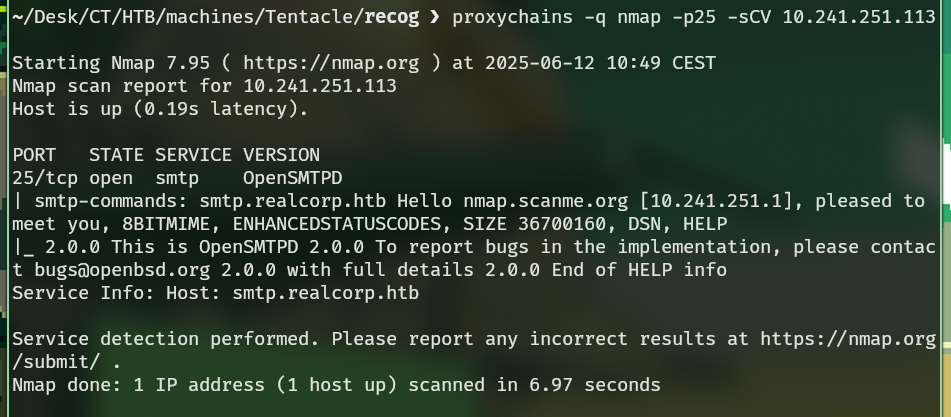Click the 'Host is up' latency line
The width and height of the screenshot is (951, 417).
point(160,109)
